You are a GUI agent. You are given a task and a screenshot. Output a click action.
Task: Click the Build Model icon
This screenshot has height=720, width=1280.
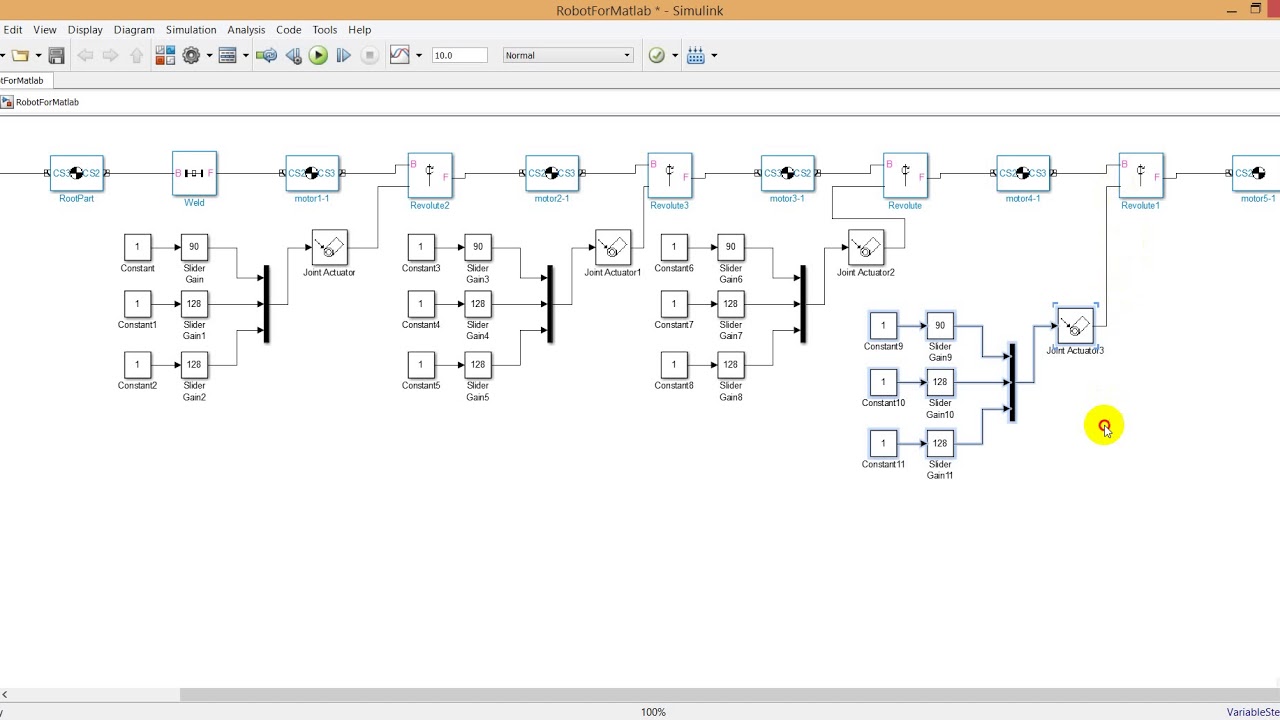pos(696,56)
